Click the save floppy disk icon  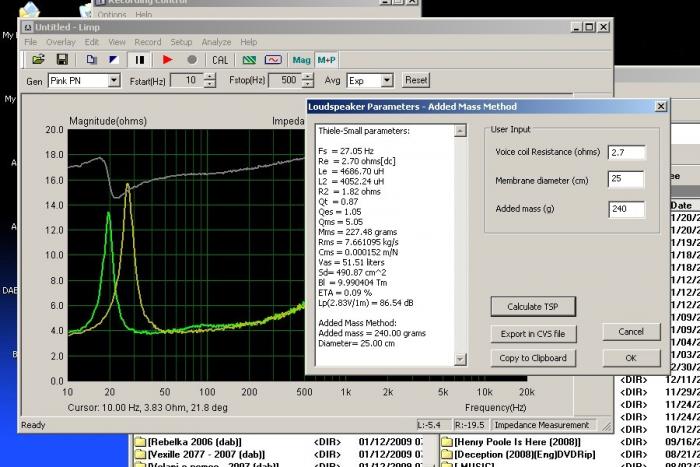(61, 60)
